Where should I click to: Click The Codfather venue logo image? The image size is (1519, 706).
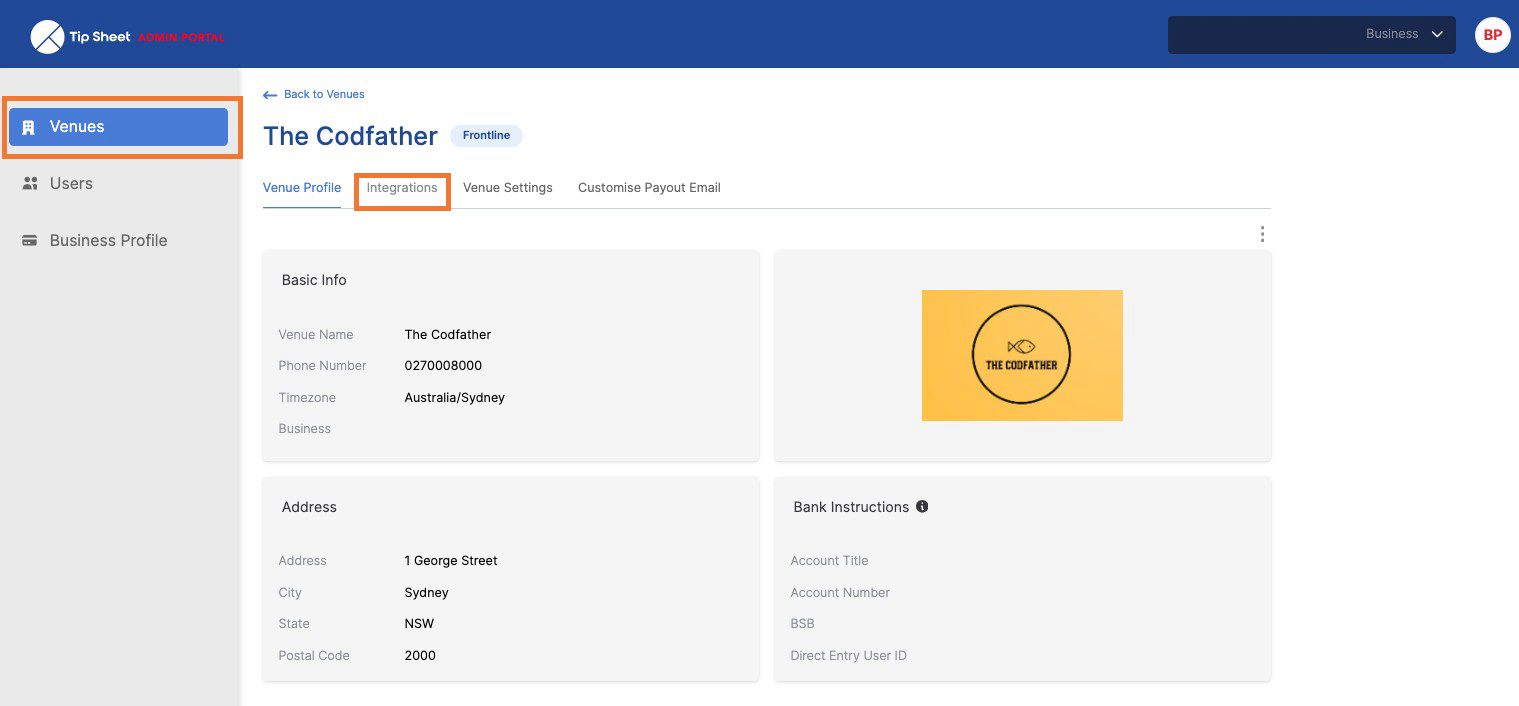[1022, 355]
